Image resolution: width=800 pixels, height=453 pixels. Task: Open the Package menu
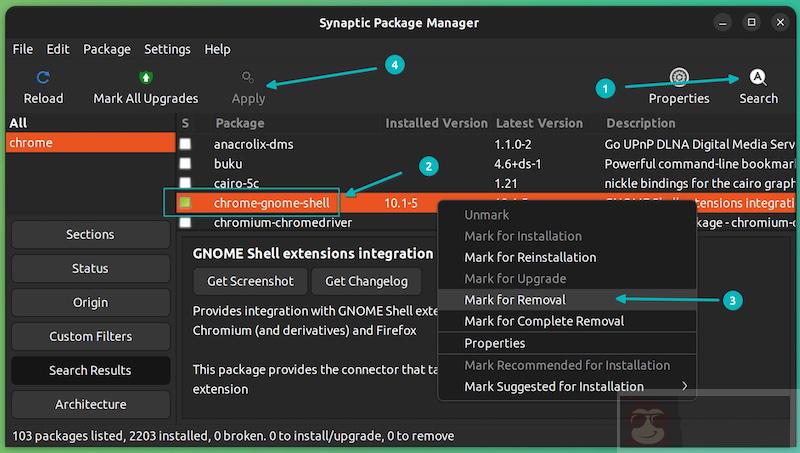pyautogui.click(x=107, y=49)
